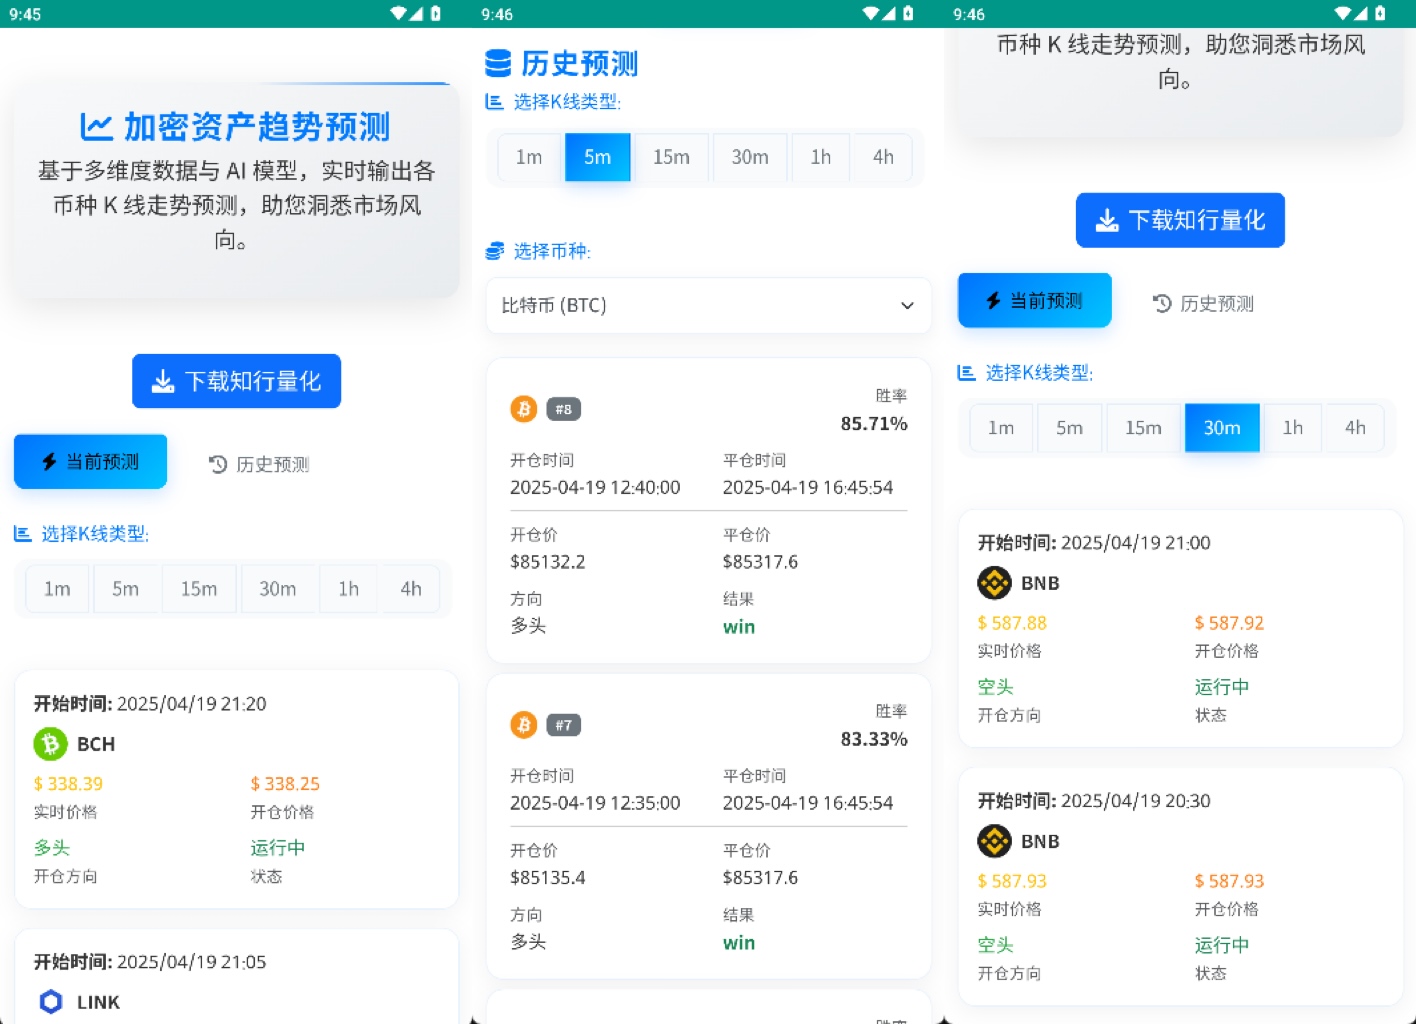This screenshot has width=1416, height=1024.
Task: Tap the Bitcoin icon beside badge #7
Action: 524,725
